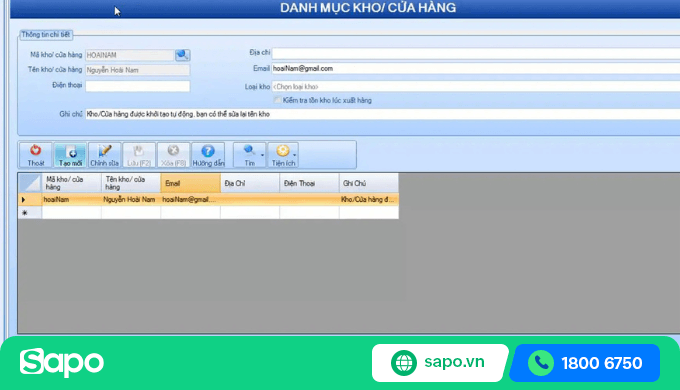Open the sapo.vn website link
Image resolution: width=680 pixels, height=390 pixels.
pyautogui.click(x=440, y=363)
